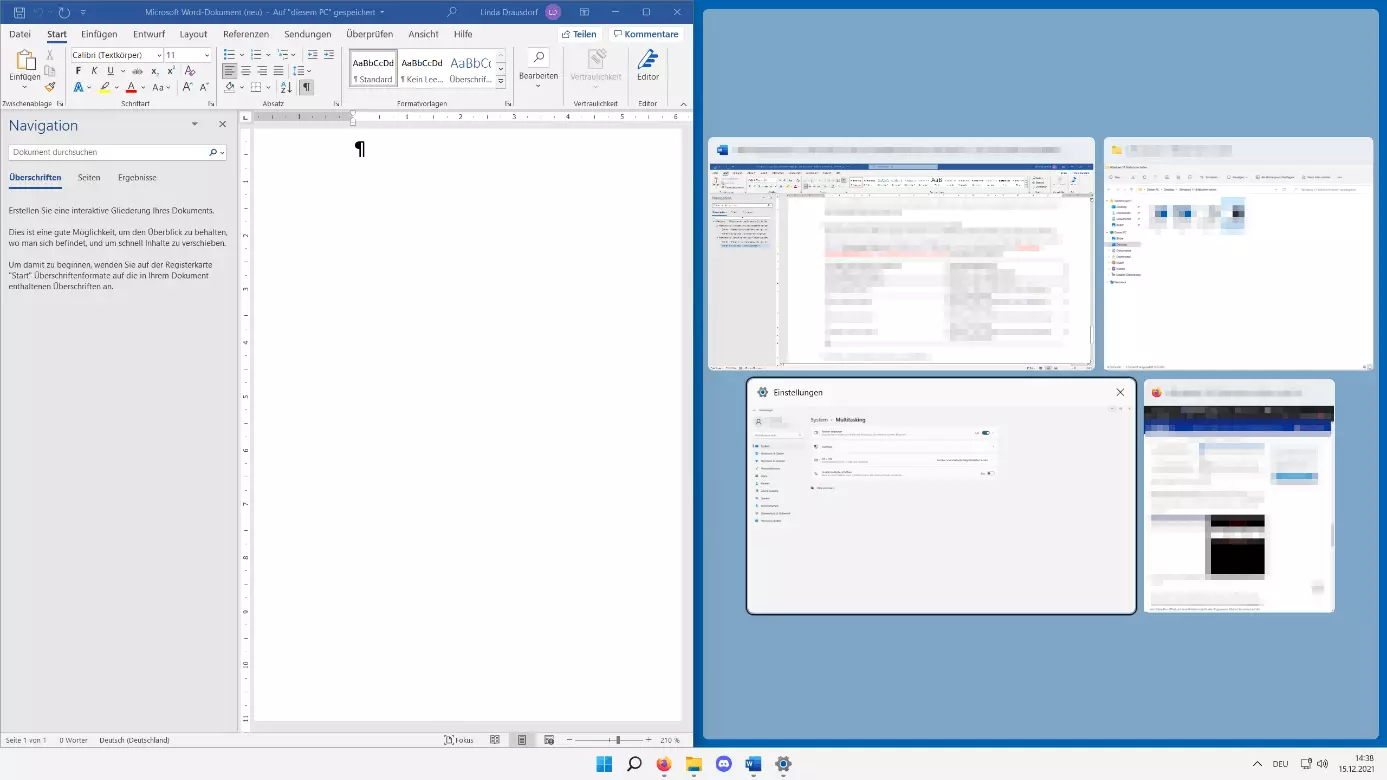The image size is (1387, 780).
Task: Toggle italic formatting (K)
Action: coord(94,71)
